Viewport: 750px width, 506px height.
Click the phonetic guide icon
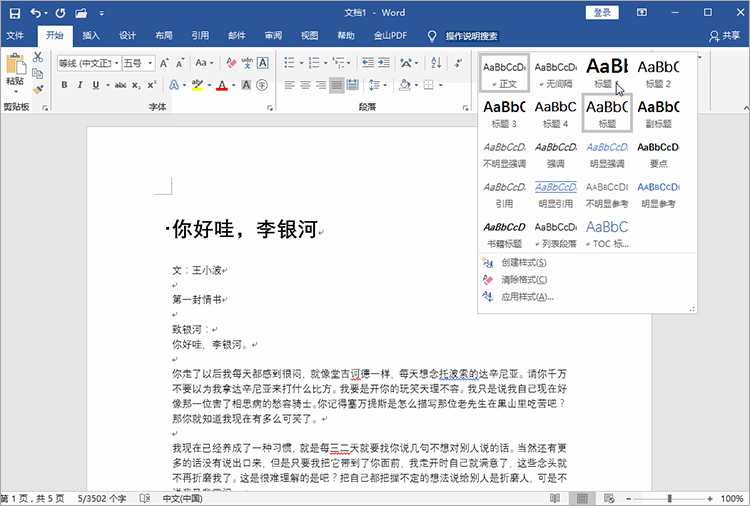(x=247, y=63)
